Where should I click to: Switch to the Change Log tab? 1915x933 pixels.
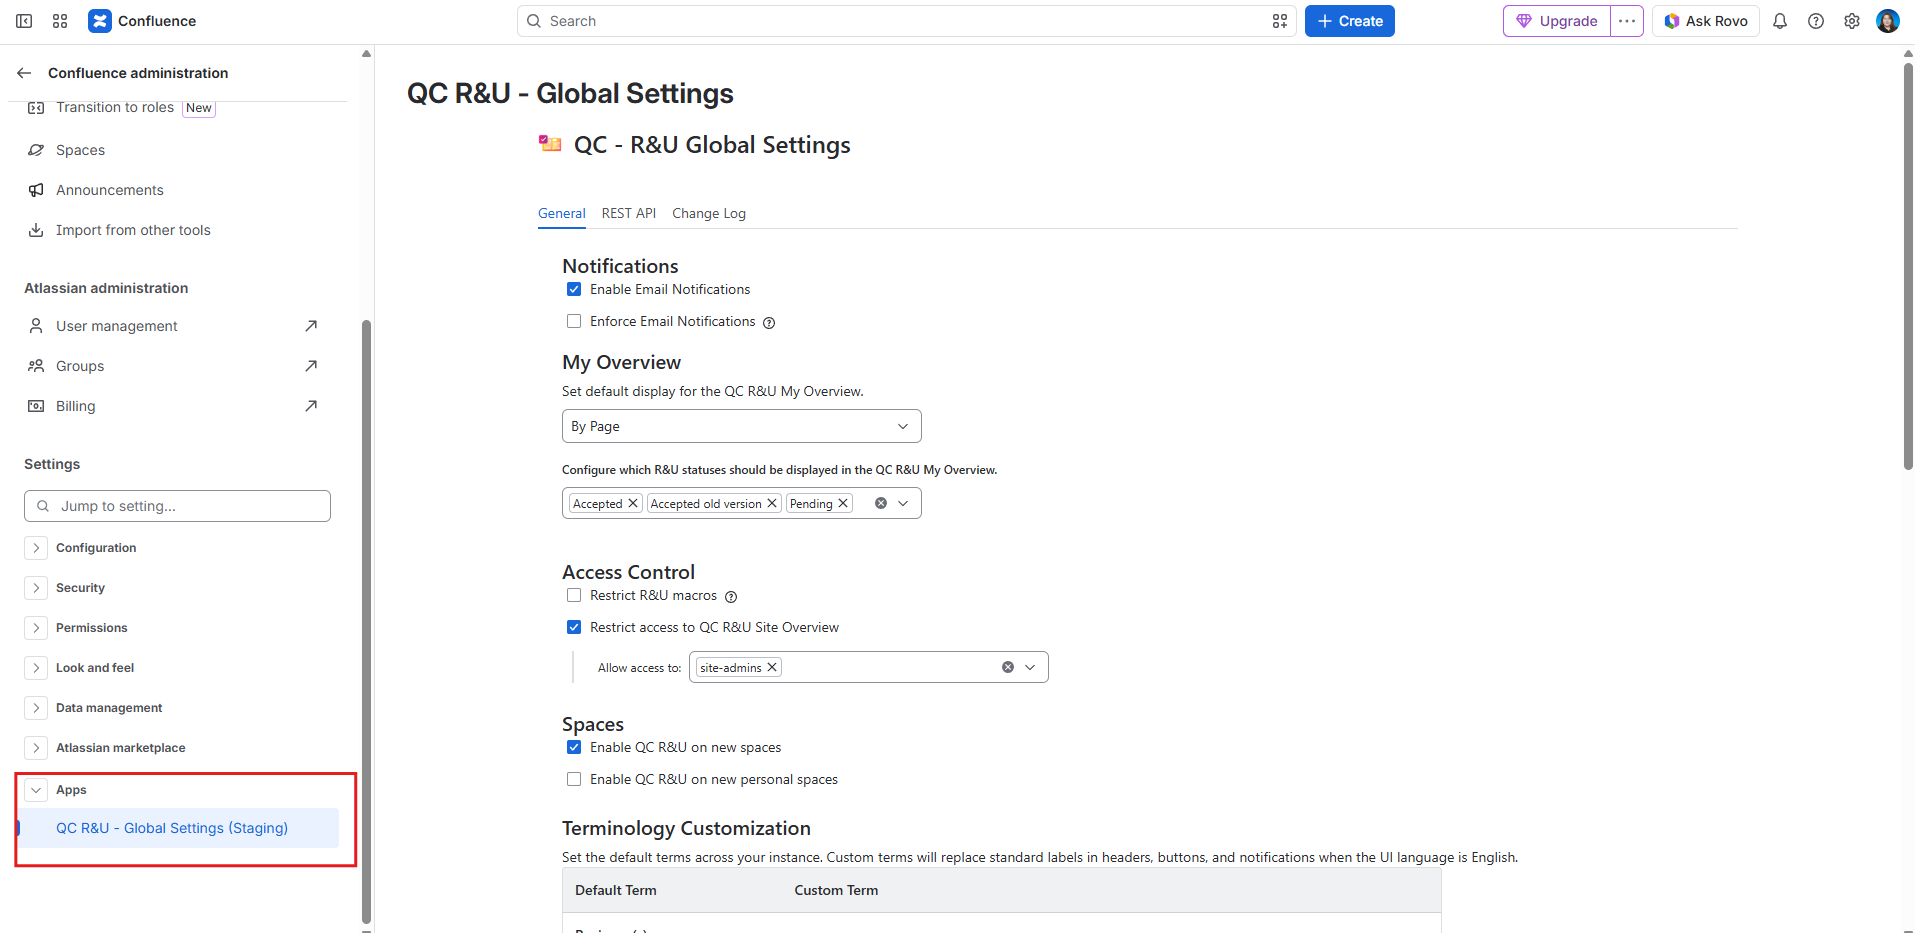(x=709, y=213)
